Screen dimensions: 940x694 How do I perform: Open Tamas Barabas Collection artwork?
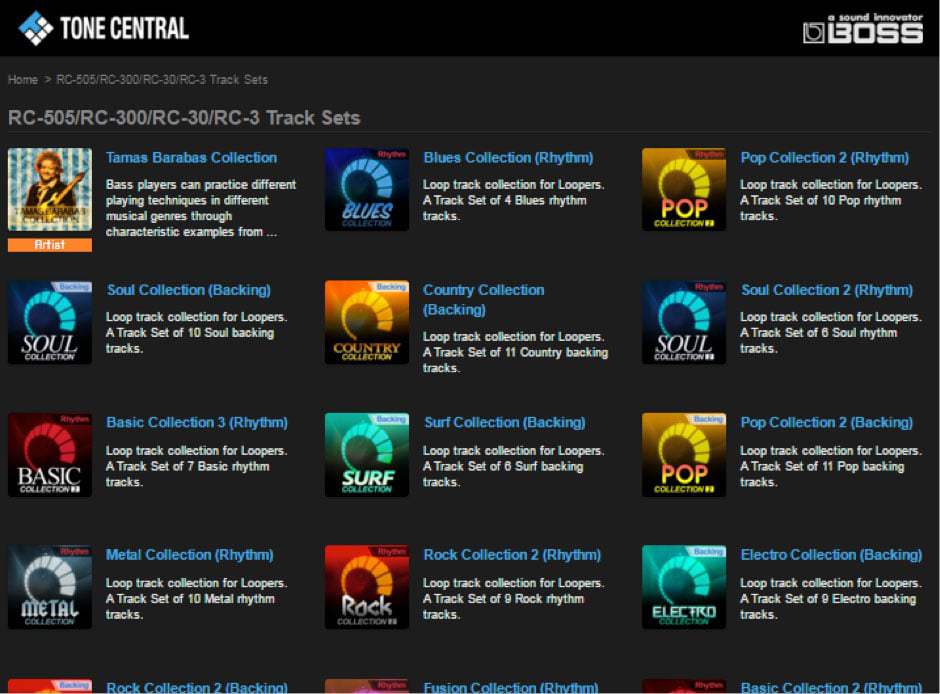50,189
